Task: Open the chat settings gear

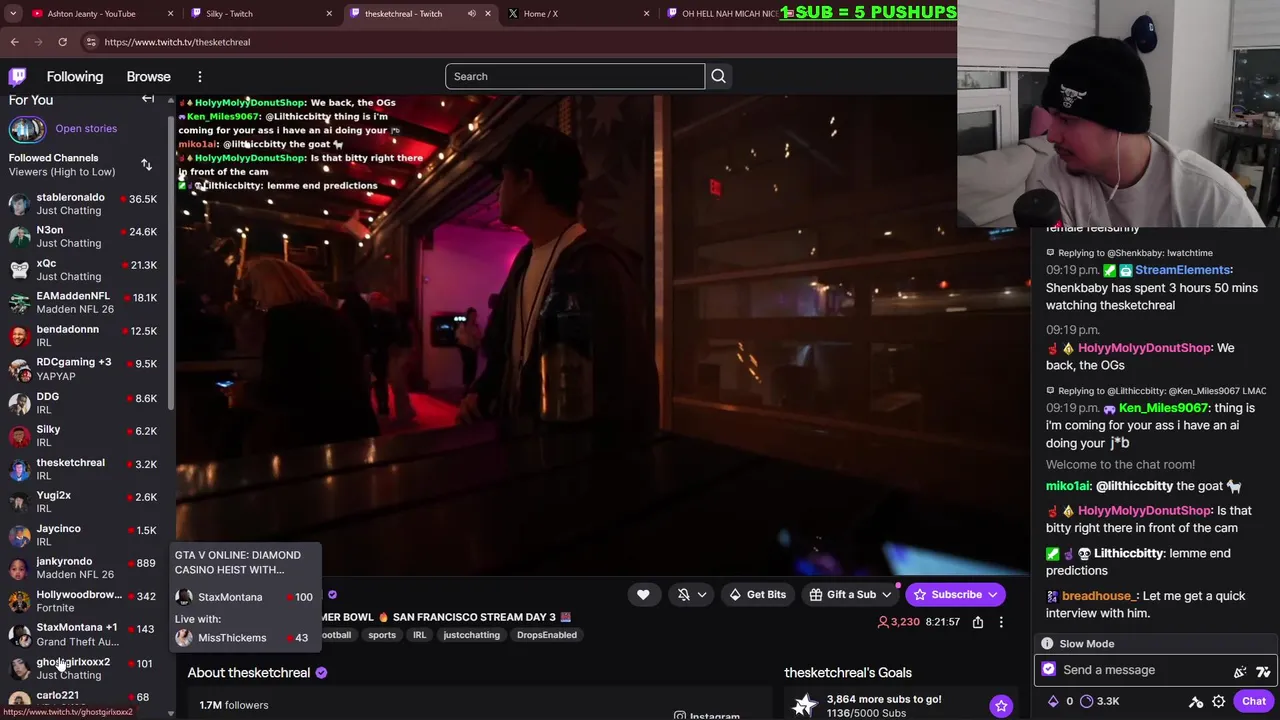Action: [1218, 701]
